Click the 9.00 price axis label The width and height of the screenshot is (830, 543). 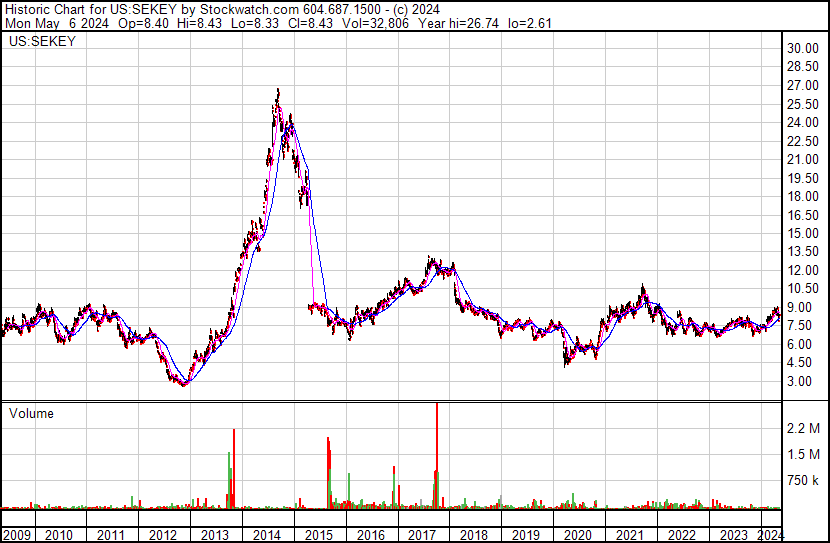(x=800, y=307)
